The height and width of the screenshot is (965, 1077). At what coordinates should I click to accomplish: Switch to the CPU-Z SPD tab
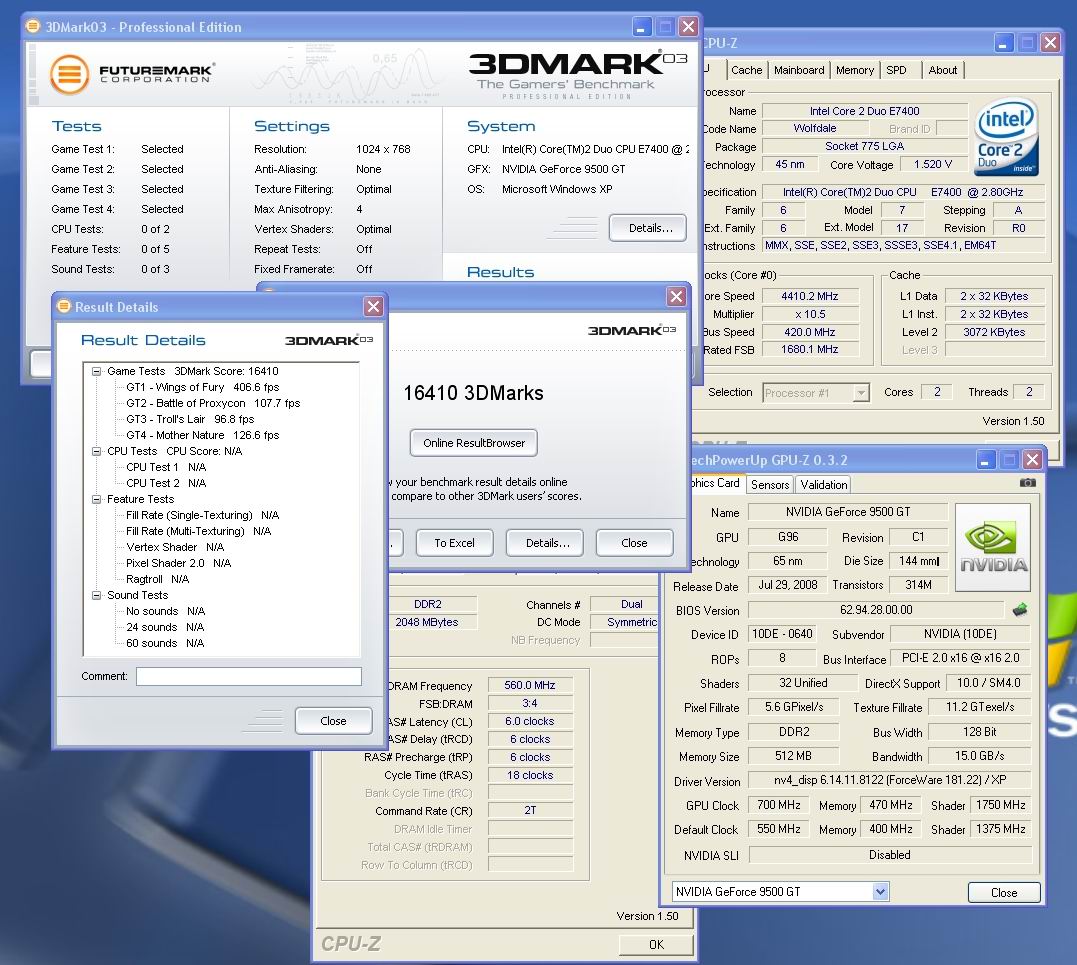(x=896, y=70)
